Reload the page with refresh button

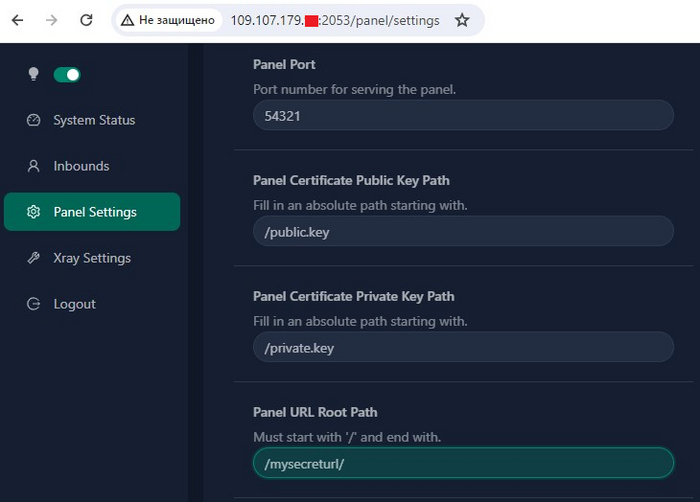(x=87, y=20)
